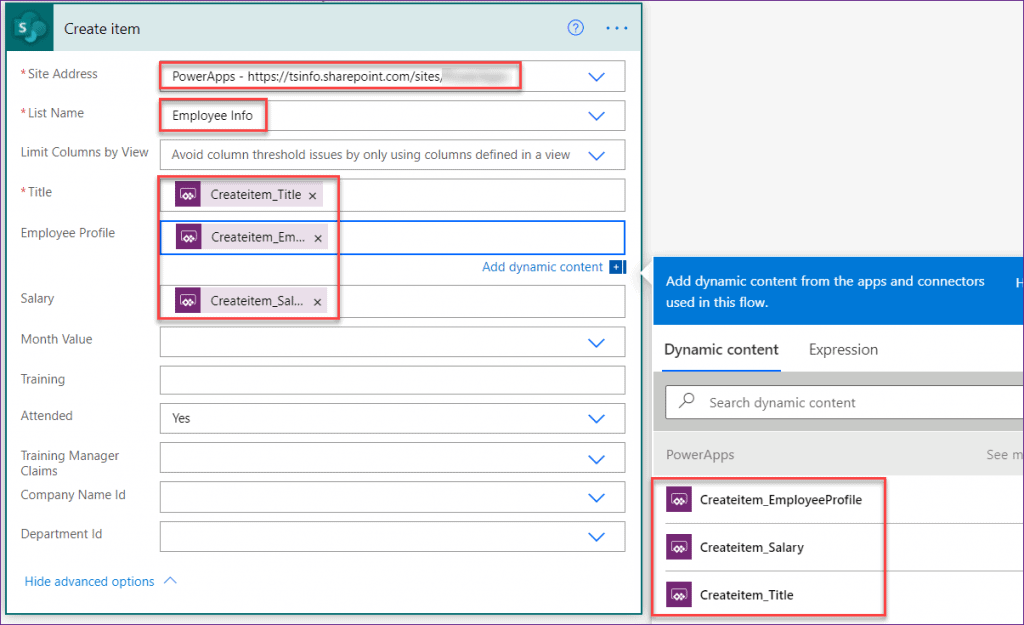Switch to the Expression tab
Image resolution: width=1024 pixels, height=625 pixels.
pyautogui.click(x=843, y=350)
